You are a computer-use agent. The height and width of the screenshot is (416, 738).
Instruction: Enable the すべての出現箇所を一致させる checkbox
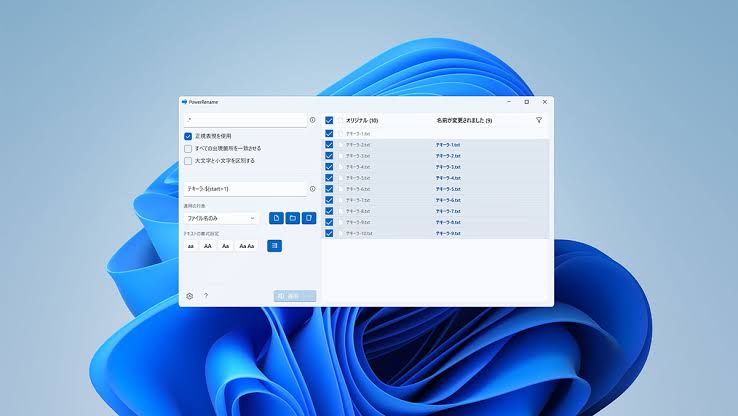[188, 149]
